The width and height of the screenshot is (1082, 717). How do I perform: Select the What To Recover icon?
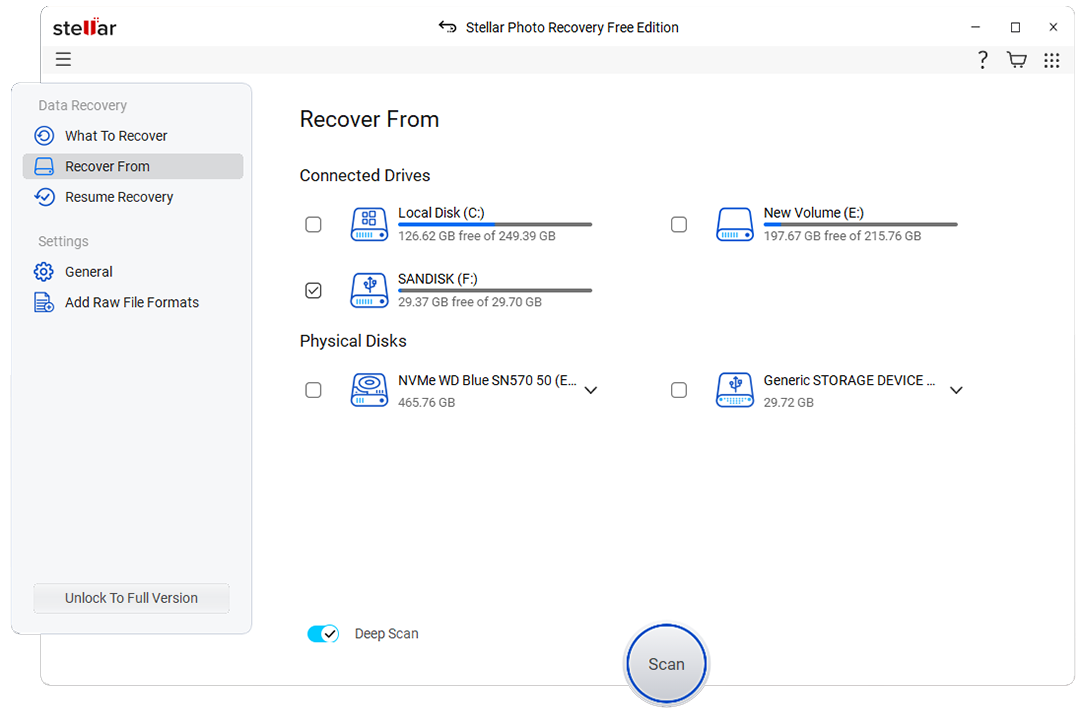click(x=44, y=135)
